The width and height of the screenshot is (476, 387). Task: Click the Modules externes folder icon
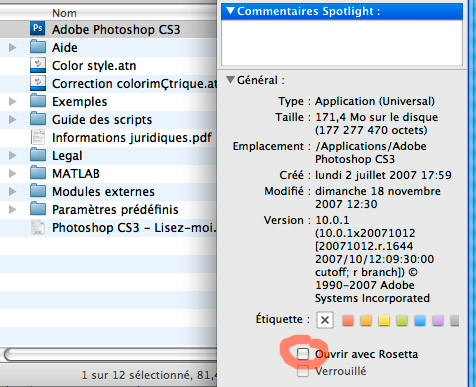(38, 191)
